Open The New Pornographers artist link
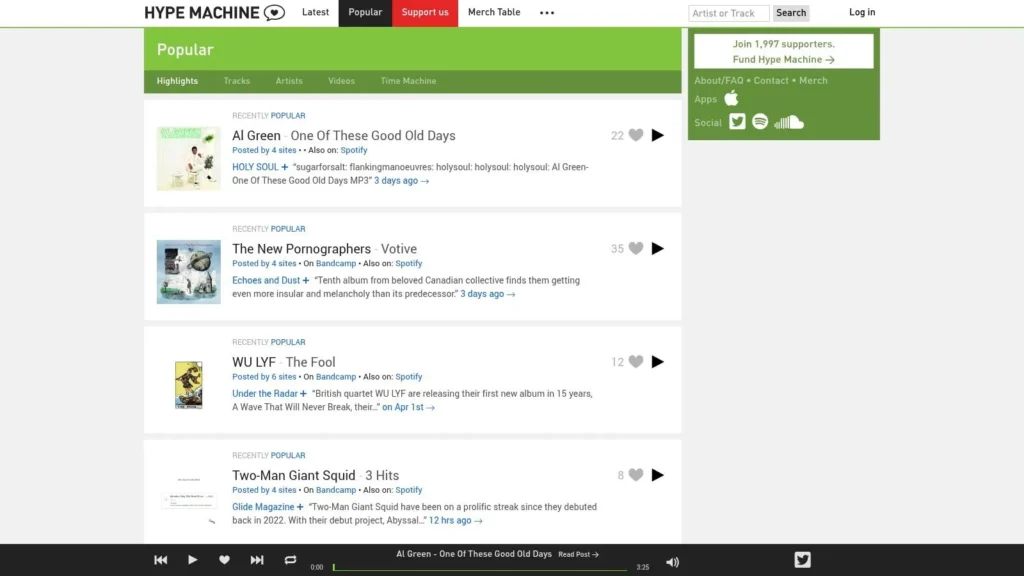 301,249
